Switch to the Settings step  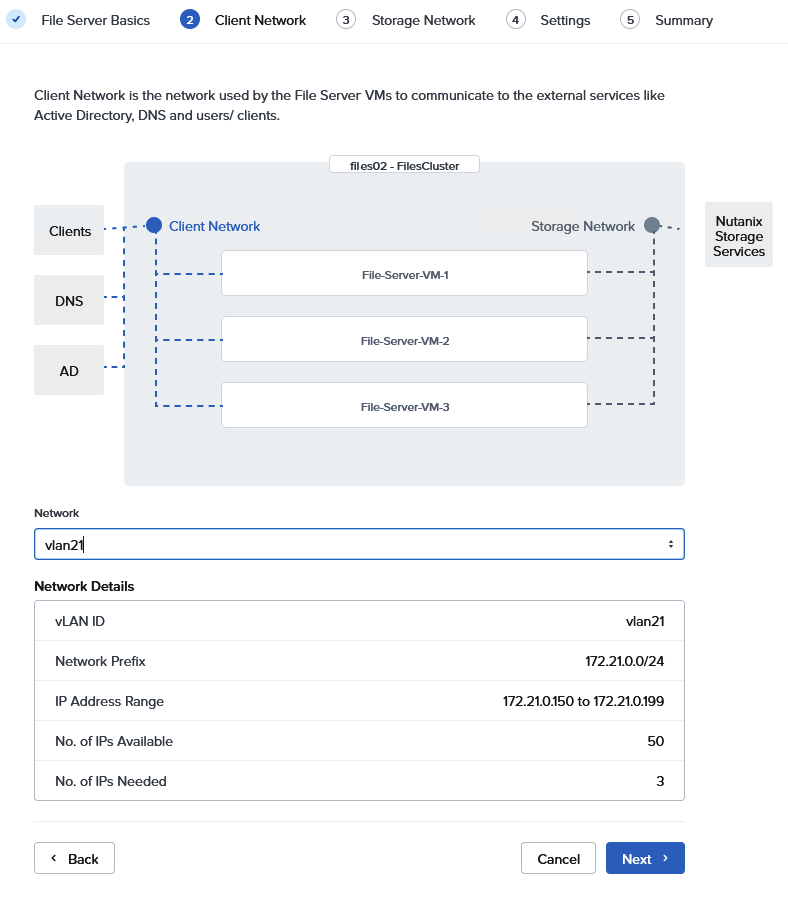point(565,20)
